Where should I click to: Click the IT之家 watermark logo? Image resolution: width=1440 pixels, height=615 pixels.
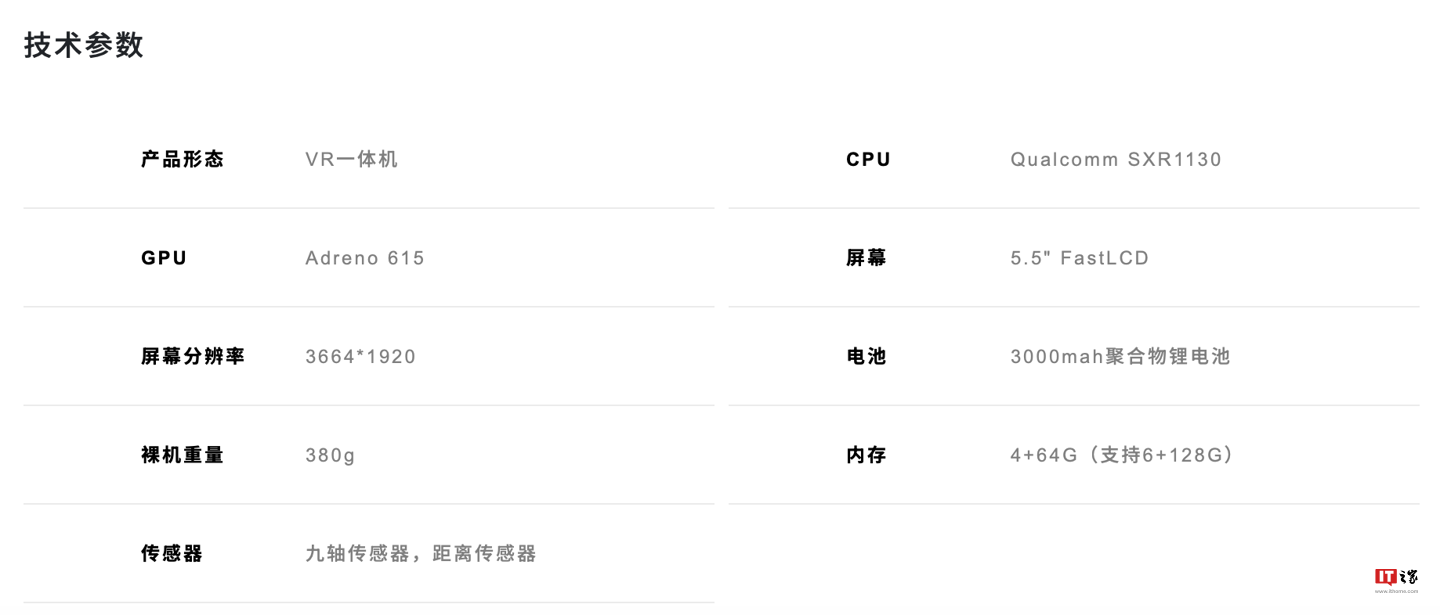tap(1396, 578)
